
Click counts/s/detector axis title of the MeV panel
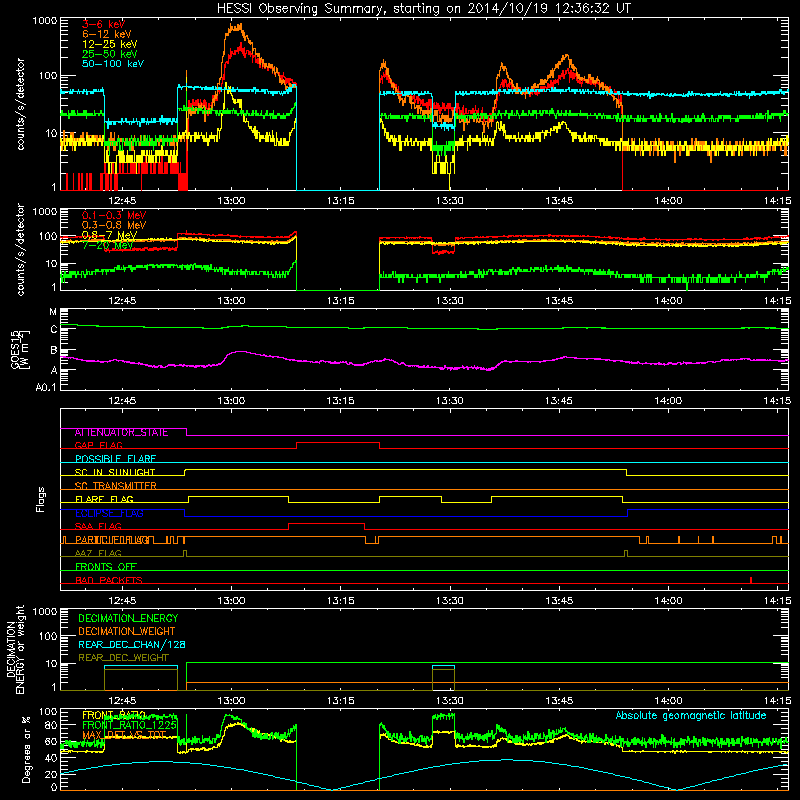coord(20,249)
